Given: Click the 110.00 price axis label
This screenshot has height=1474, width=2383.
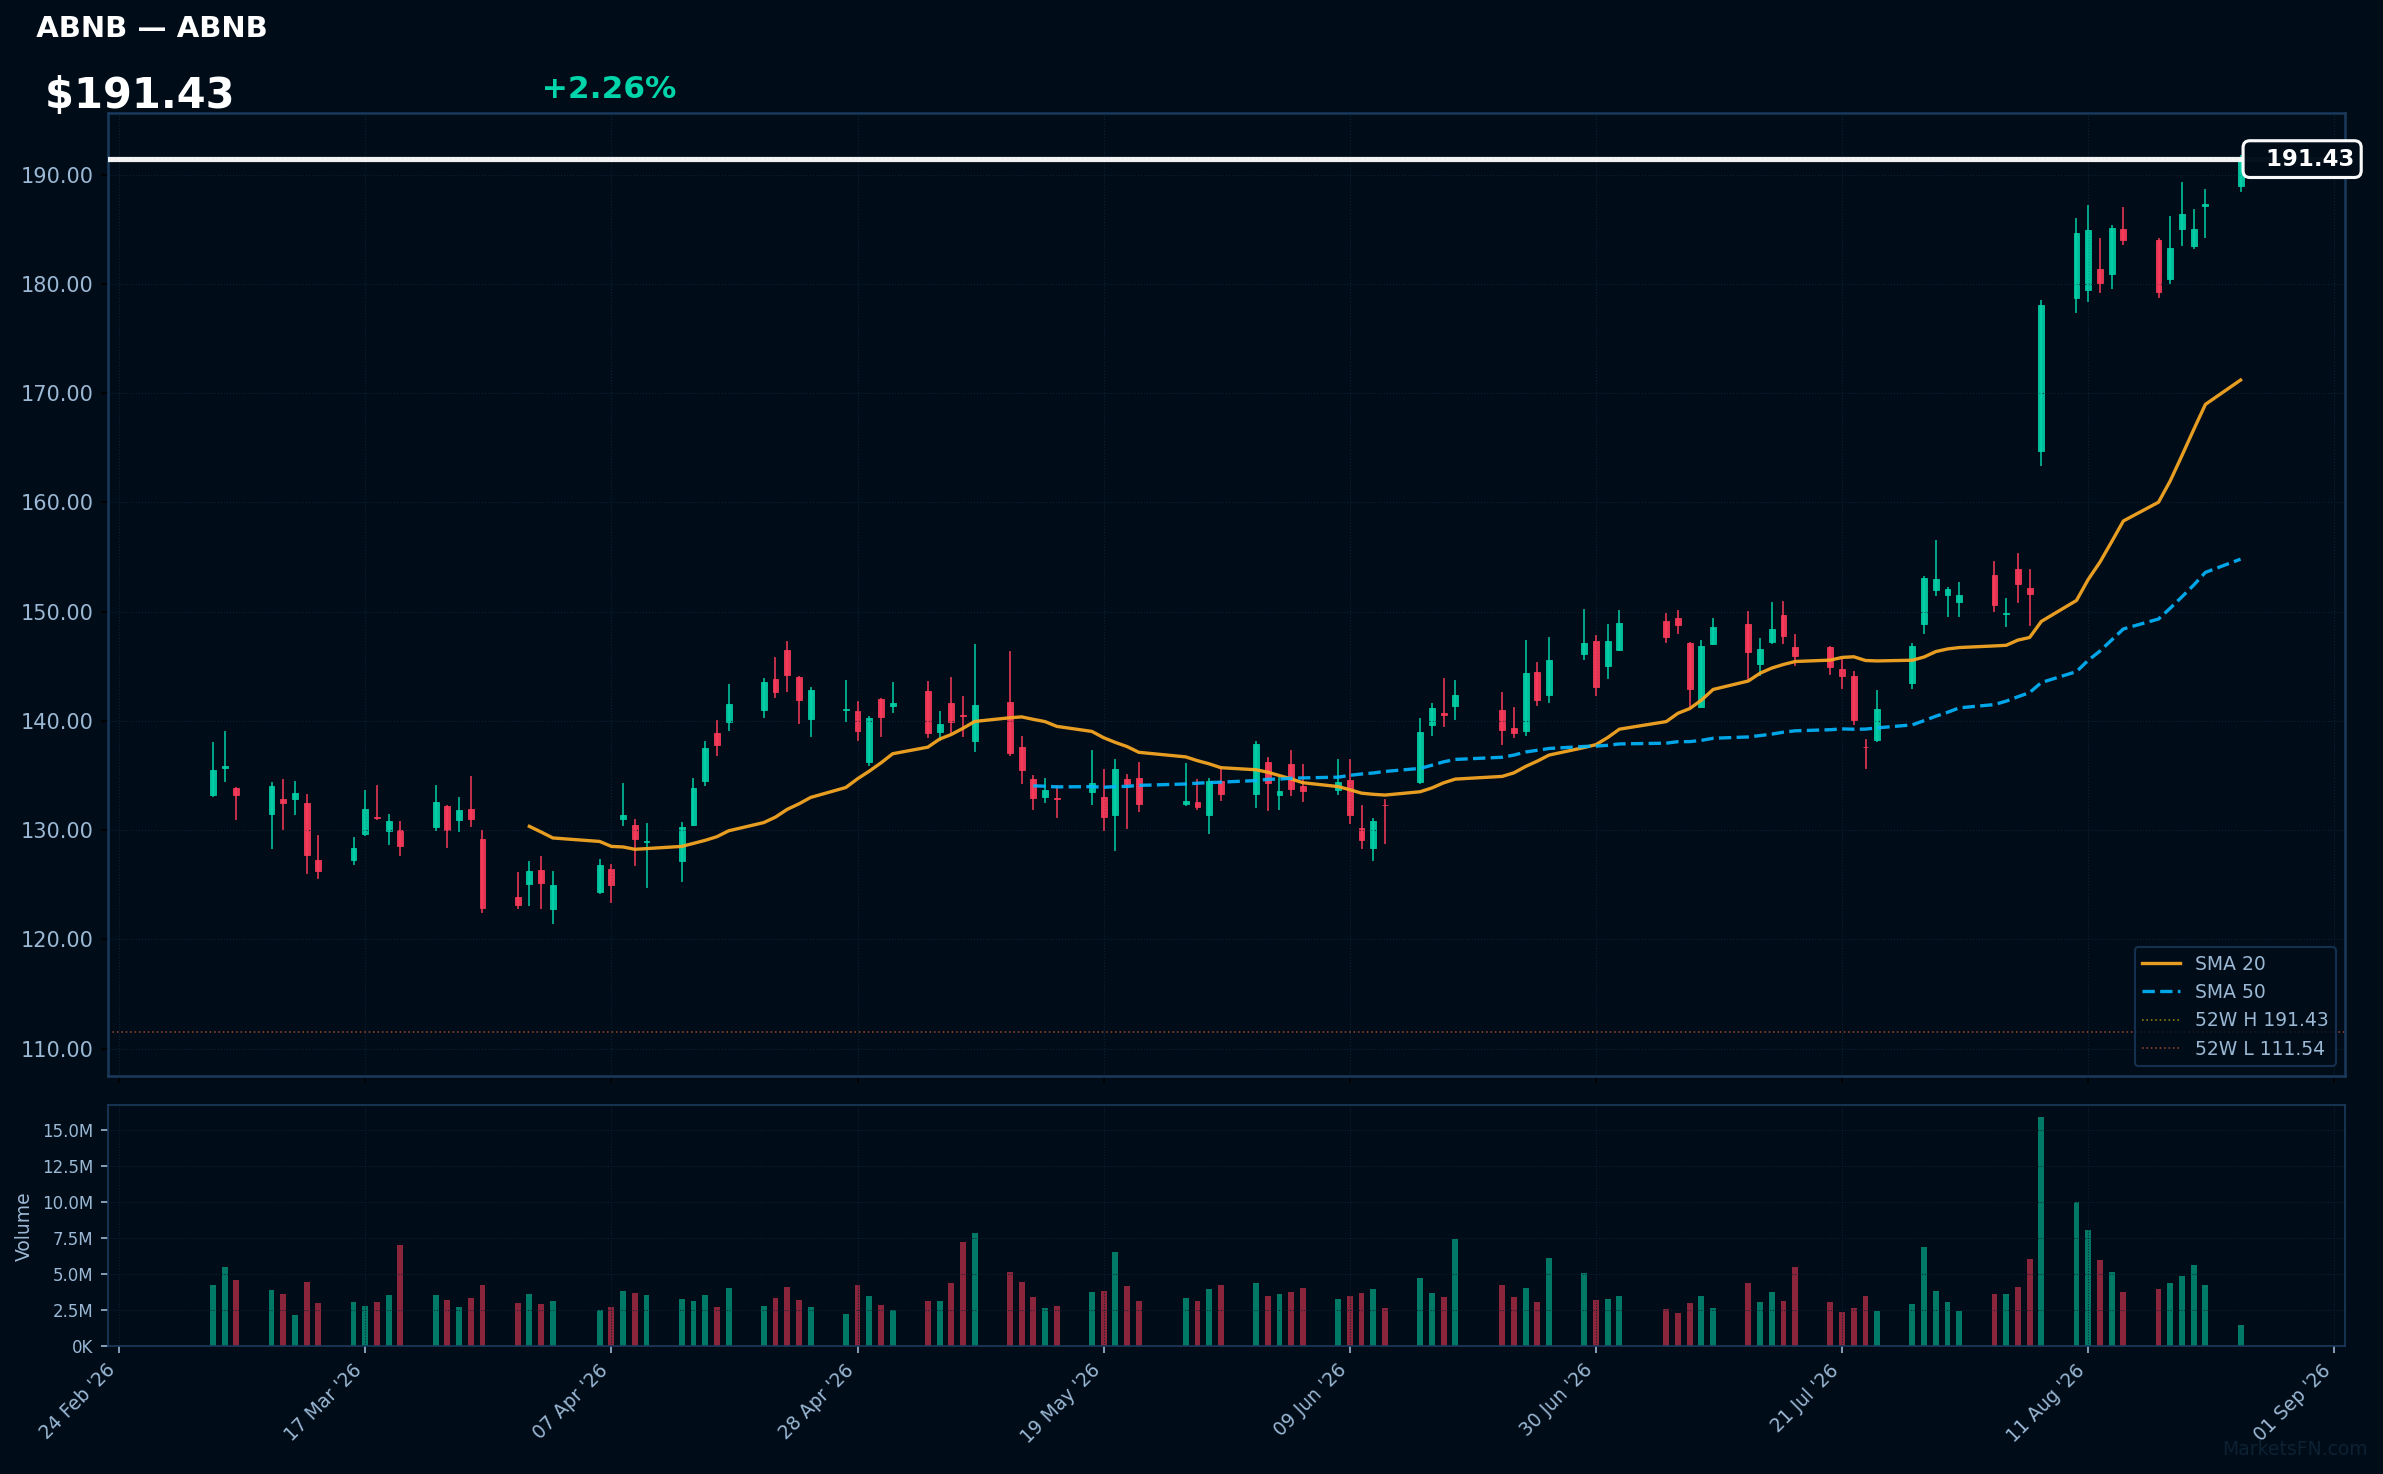Looking at the screenshot, I should pos(57,1049).
